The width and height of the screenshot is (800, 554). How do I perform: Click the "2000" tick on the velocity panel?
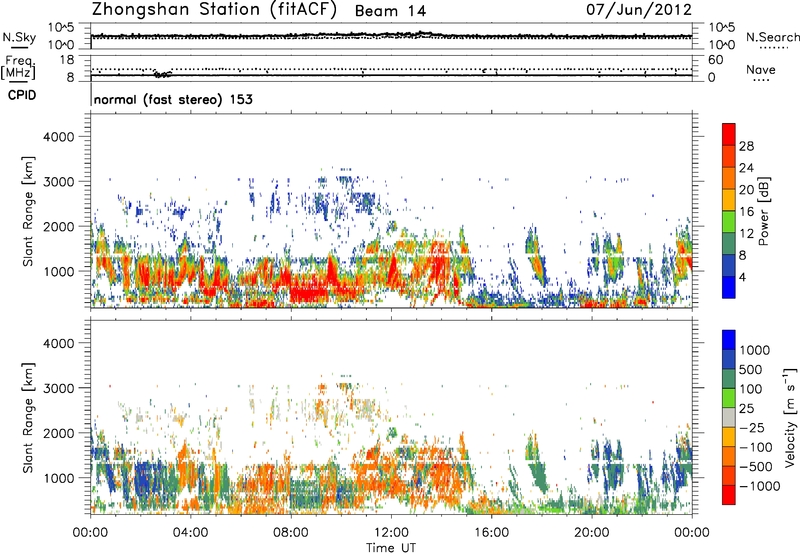click(59, 433)
